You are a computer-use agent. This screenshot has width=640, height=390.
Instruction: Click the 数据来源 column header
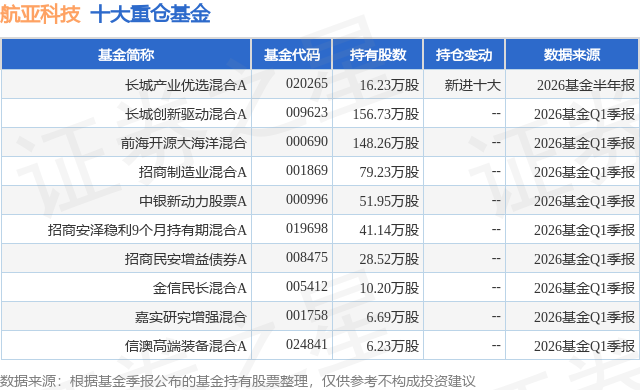572,55
